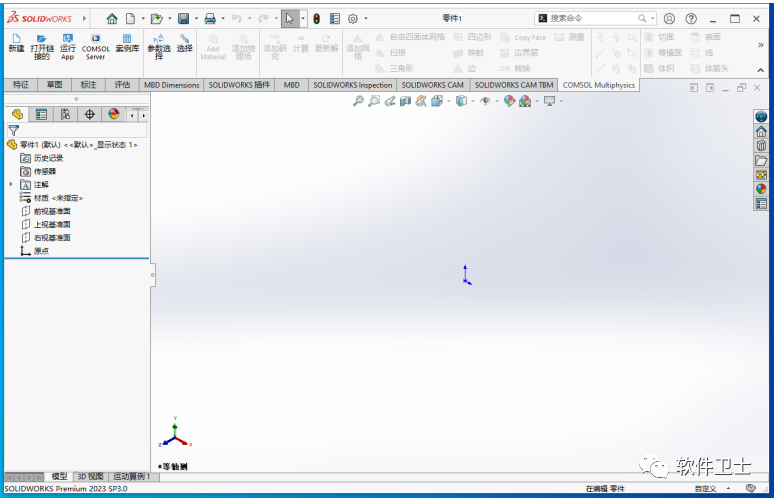The height and width of the screenshot is (500, 776).
Task: Click the Rebuild traffic light icon
Action: [317, 19]
